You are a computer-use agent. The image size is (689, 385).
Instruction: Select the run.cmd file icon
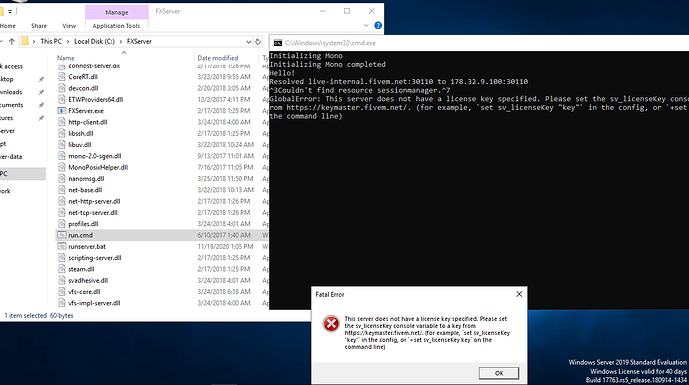(62, 235)
